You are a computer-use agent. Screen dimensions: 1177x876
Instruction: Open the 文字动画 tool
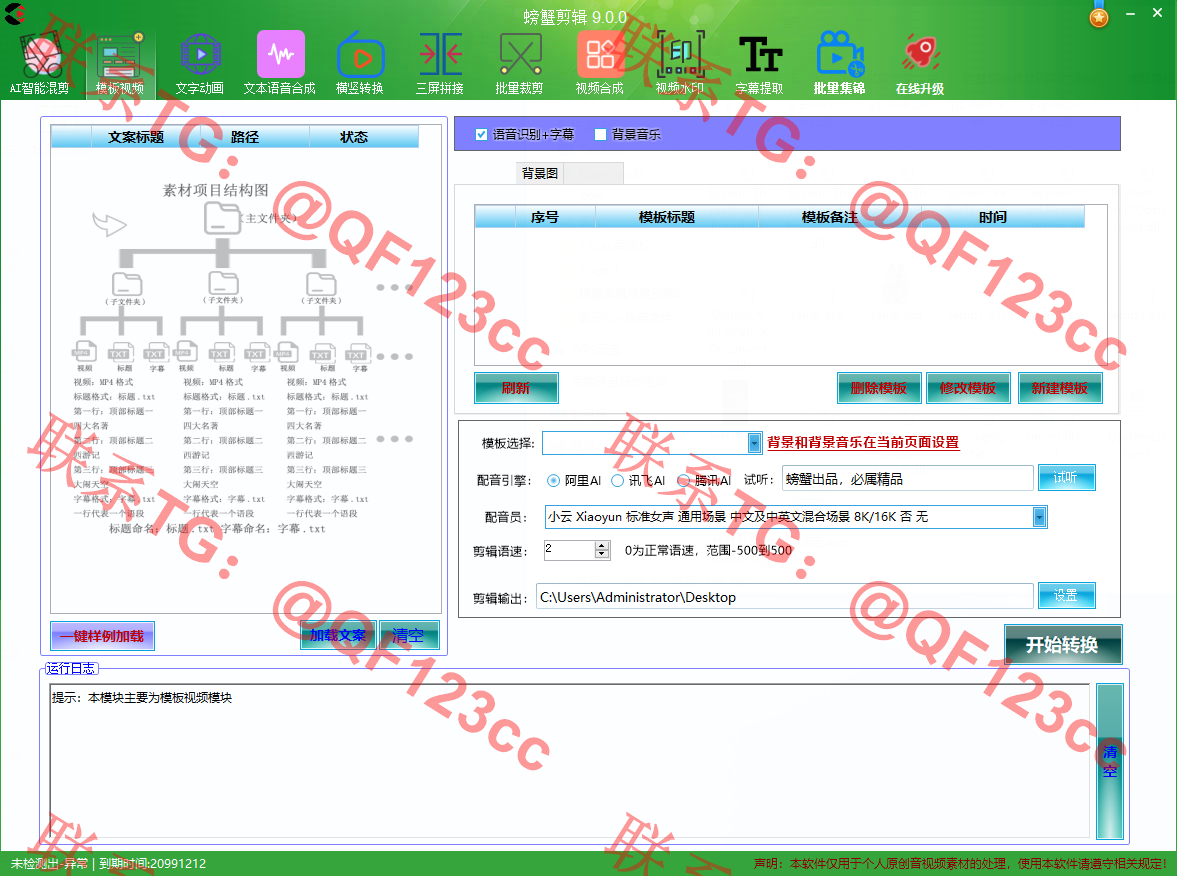pos(200,64)
